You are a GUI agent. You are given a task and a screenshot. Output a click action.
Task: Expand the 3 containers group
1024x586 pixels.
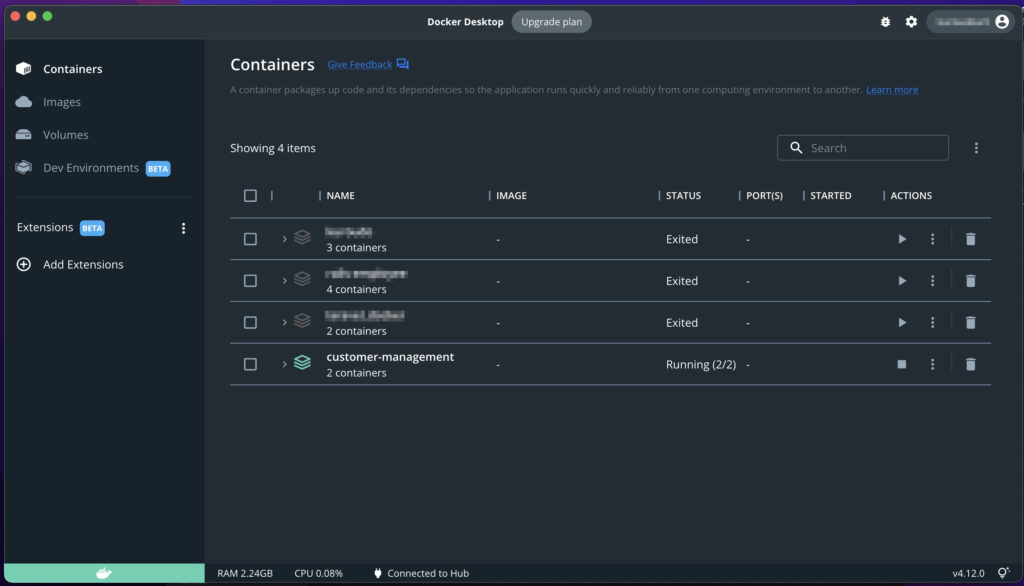(284, 239)
